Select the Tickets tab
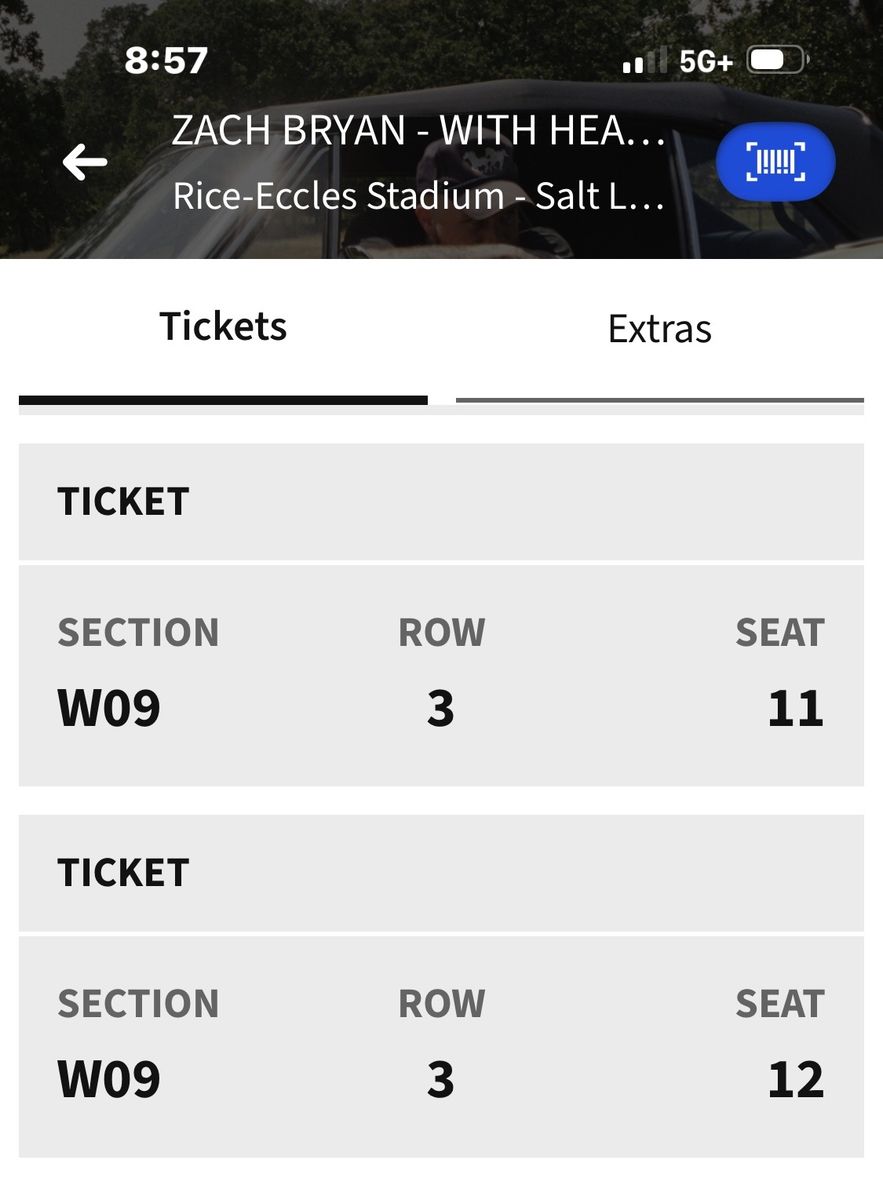The height and width of the screenshot is (1200, 883). tap(223, 327)
